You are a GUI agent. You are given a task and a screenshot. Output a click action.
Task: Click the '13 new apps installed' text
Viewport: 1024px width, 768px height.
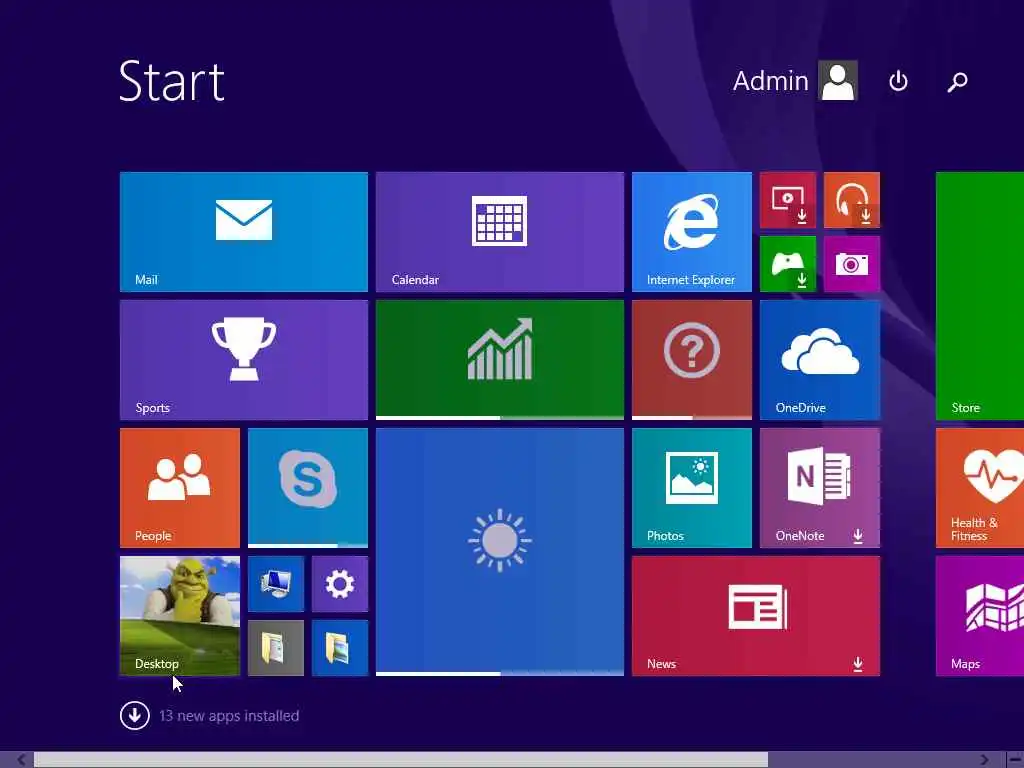pos(229,716)
